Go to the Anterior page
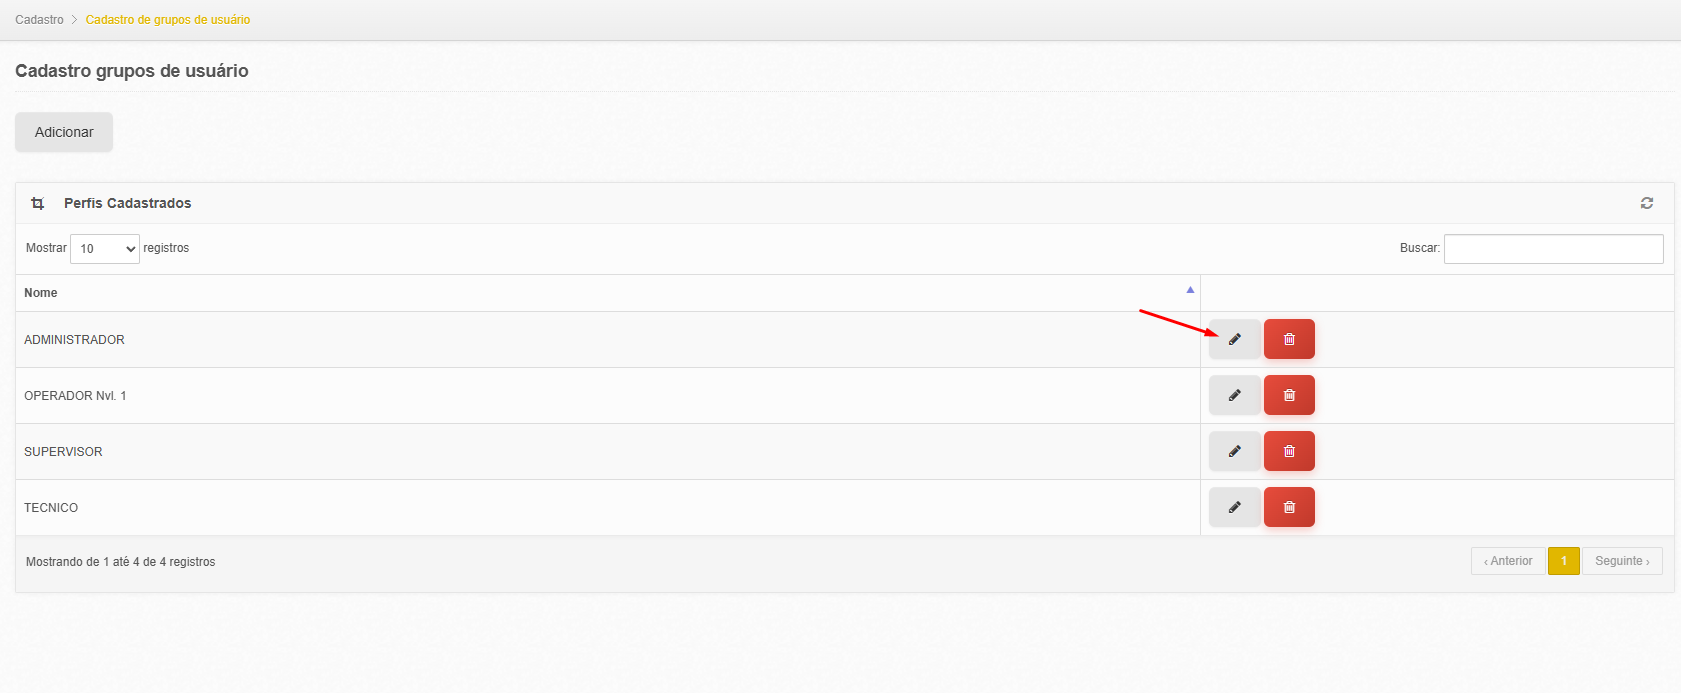This screenshot has height=693, width=1681. (1508, 561)
